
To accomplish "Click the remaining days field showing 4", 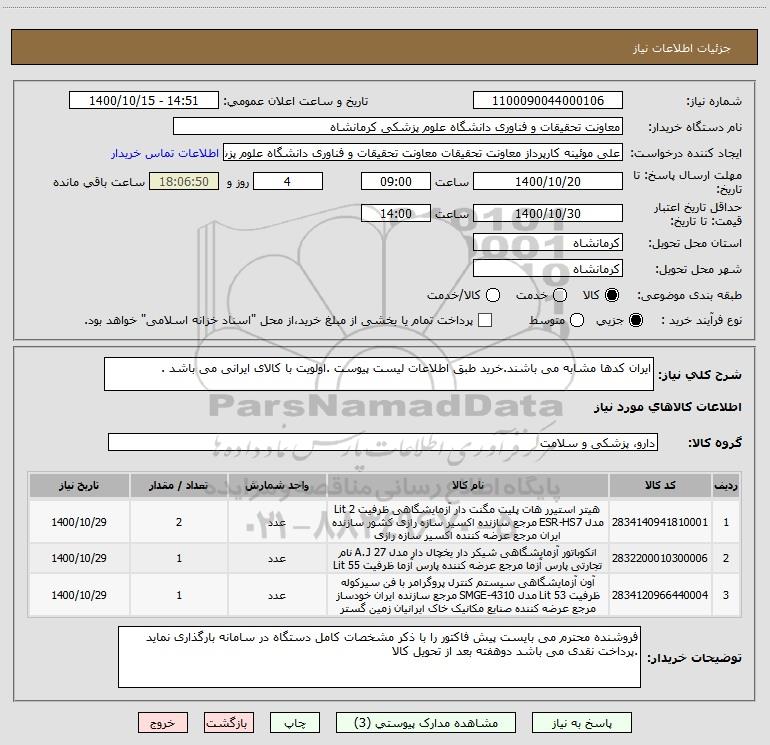I will tap(287, 181).
